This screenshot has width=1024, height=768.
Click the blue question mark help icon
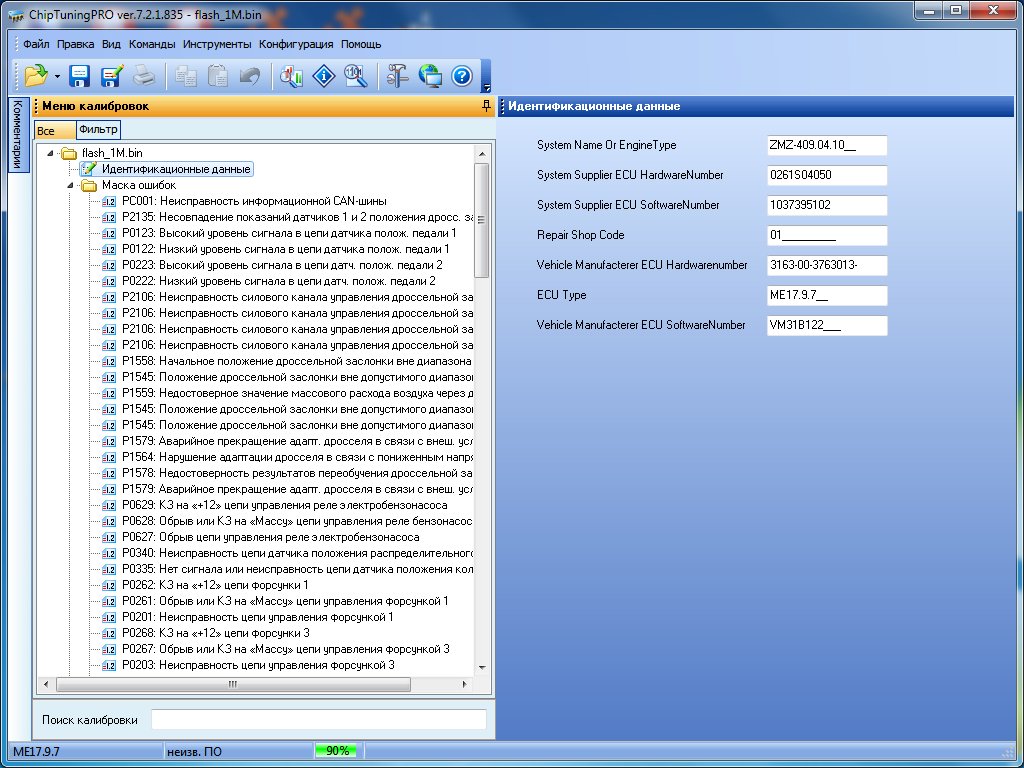(x=461, y=75)
